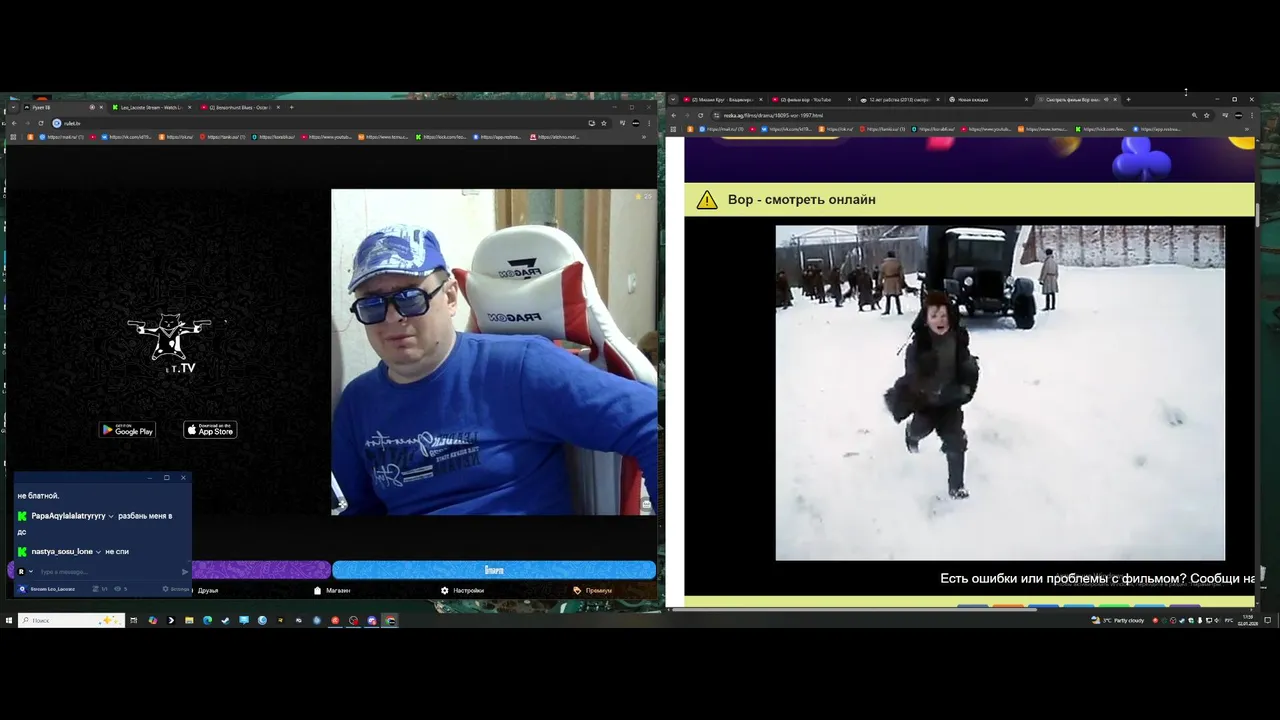Open the ok.ru bookmark in the right browser
Viewport: 1280px width, 720px height.
[836, 129]
